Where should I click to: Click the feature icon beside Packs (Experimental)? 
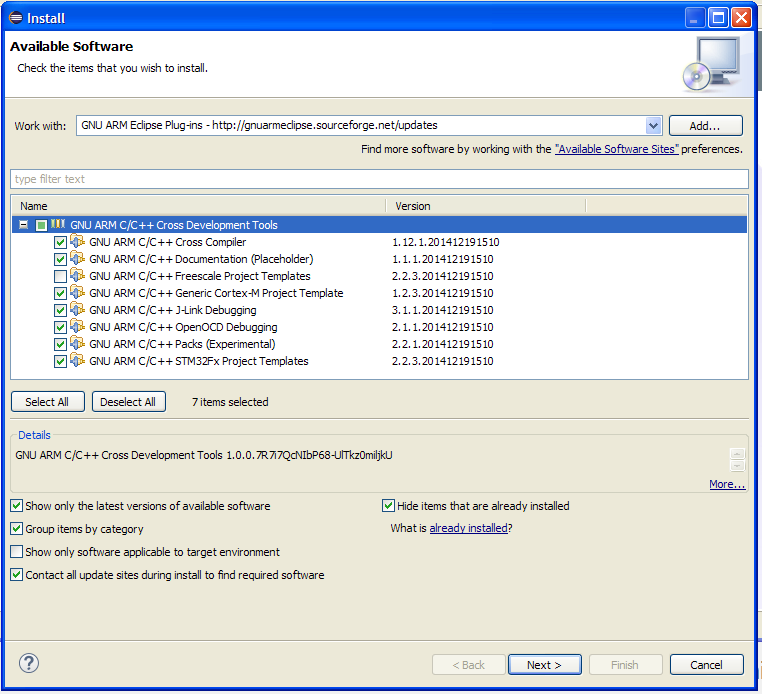coord(77,343)
